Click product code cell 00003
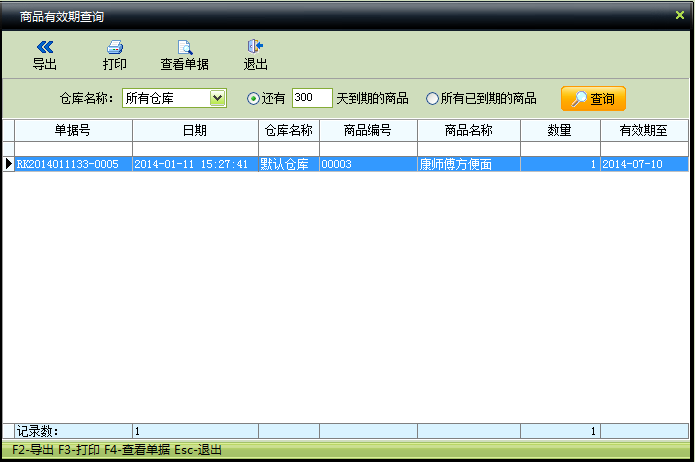Image resolution: width=695 pixels, height=462 pixels. pos(368,164)
